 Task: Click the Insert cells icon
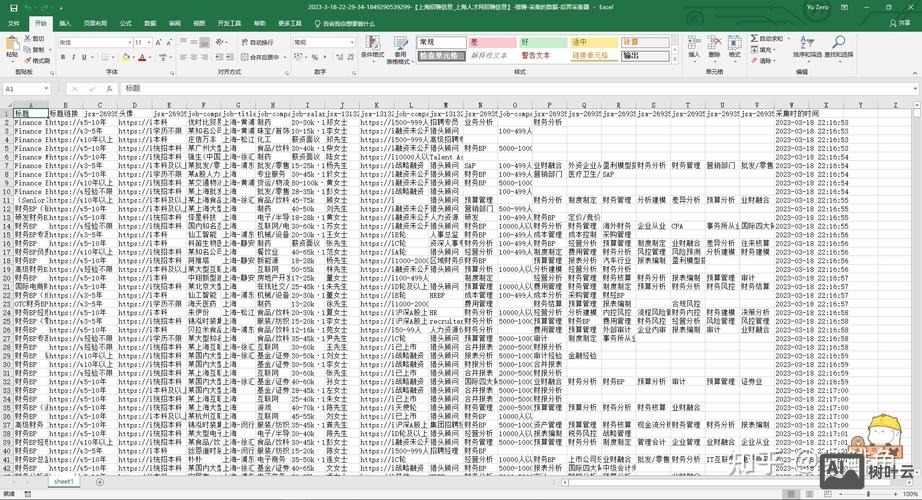694,43
